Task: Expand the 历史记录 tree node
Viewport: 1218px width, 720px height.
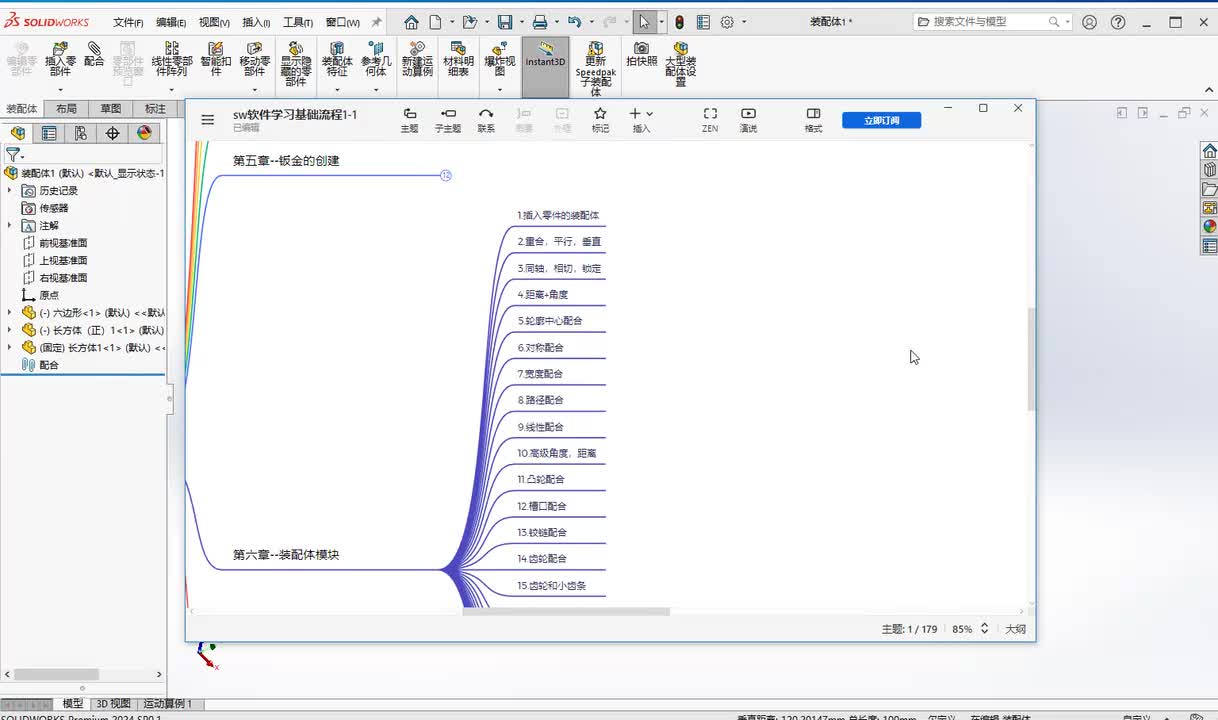Action: click(10, 190)
